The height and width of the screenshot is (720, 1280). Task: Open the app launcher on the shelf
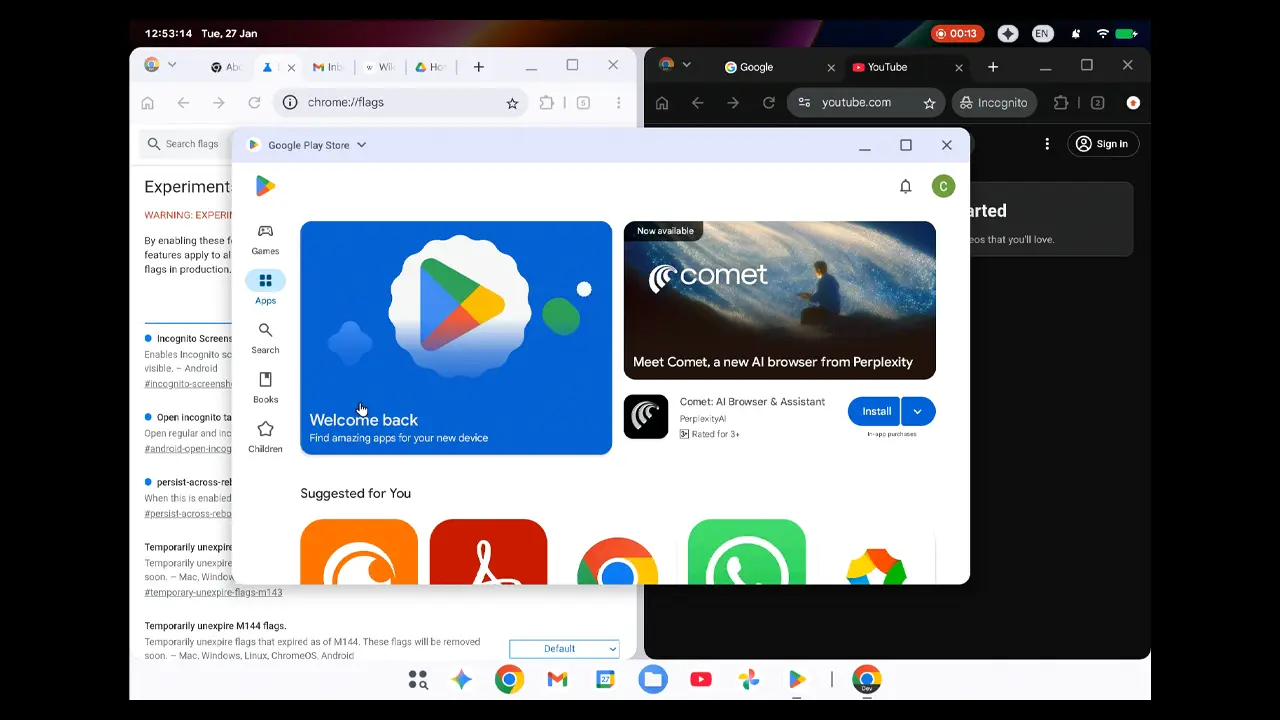(x=418, y=679)
